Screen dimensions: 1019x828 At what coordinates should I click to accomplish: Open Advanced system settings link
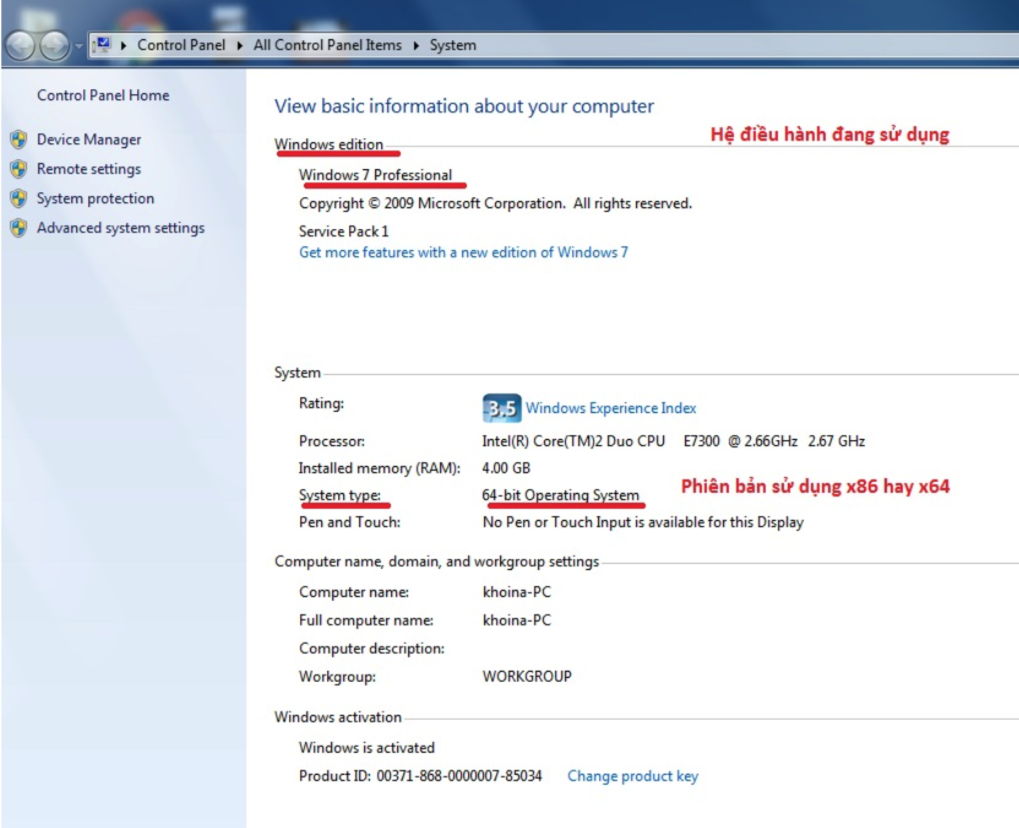point(121,228)
